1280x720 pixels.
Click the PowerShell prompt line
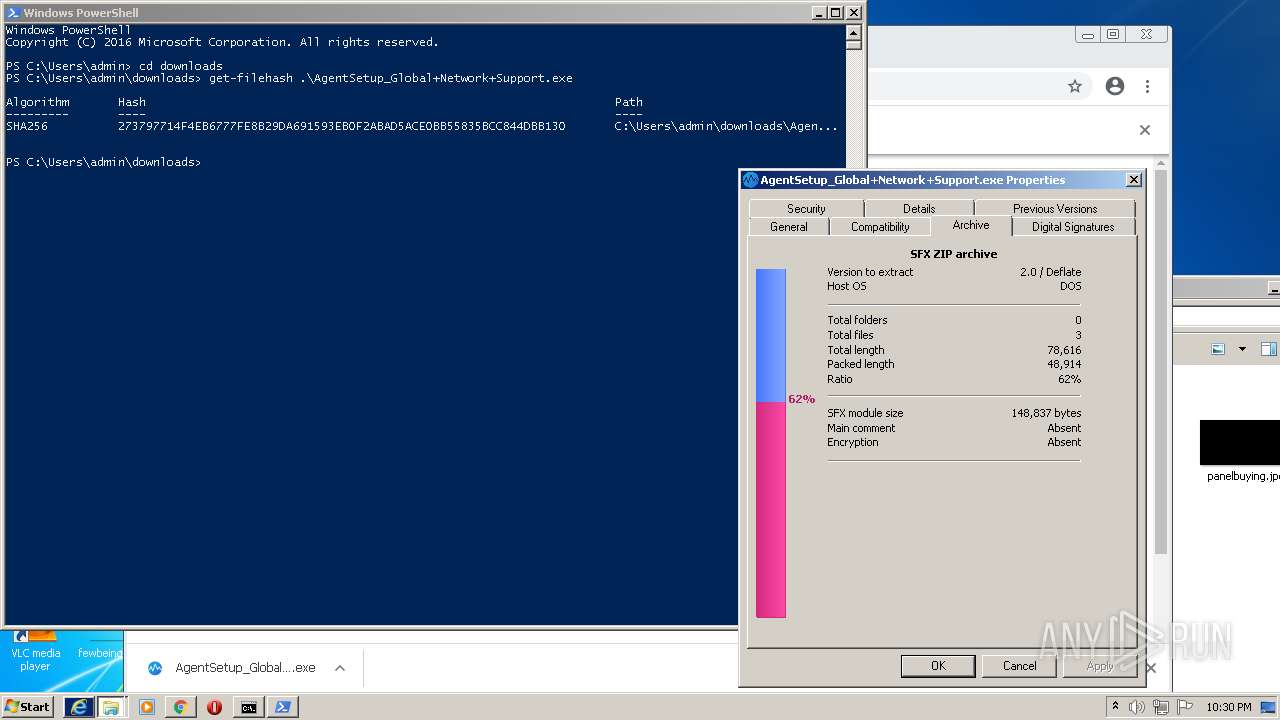tap(103, 162)
